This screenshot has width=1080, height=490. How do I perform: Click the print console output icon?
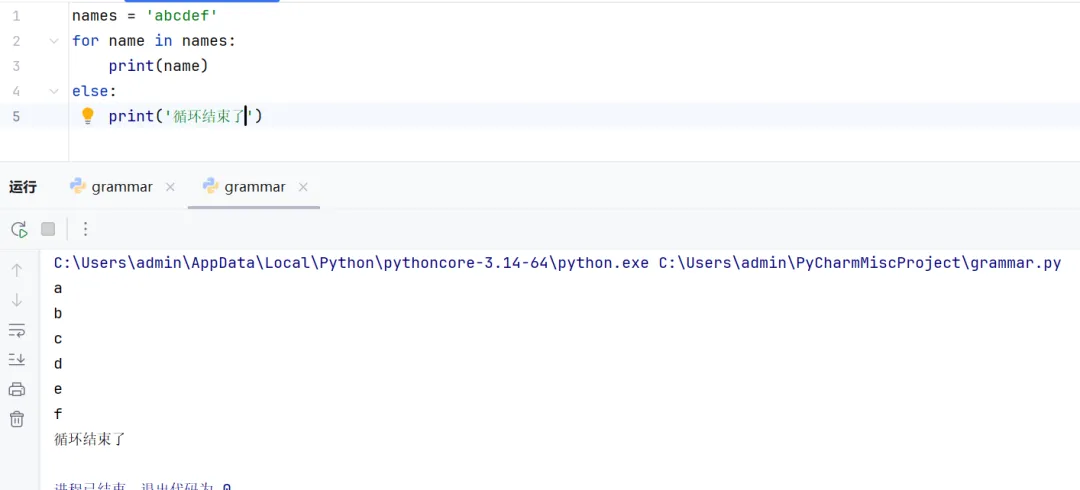pyautogui.click(x=17, y=389)
